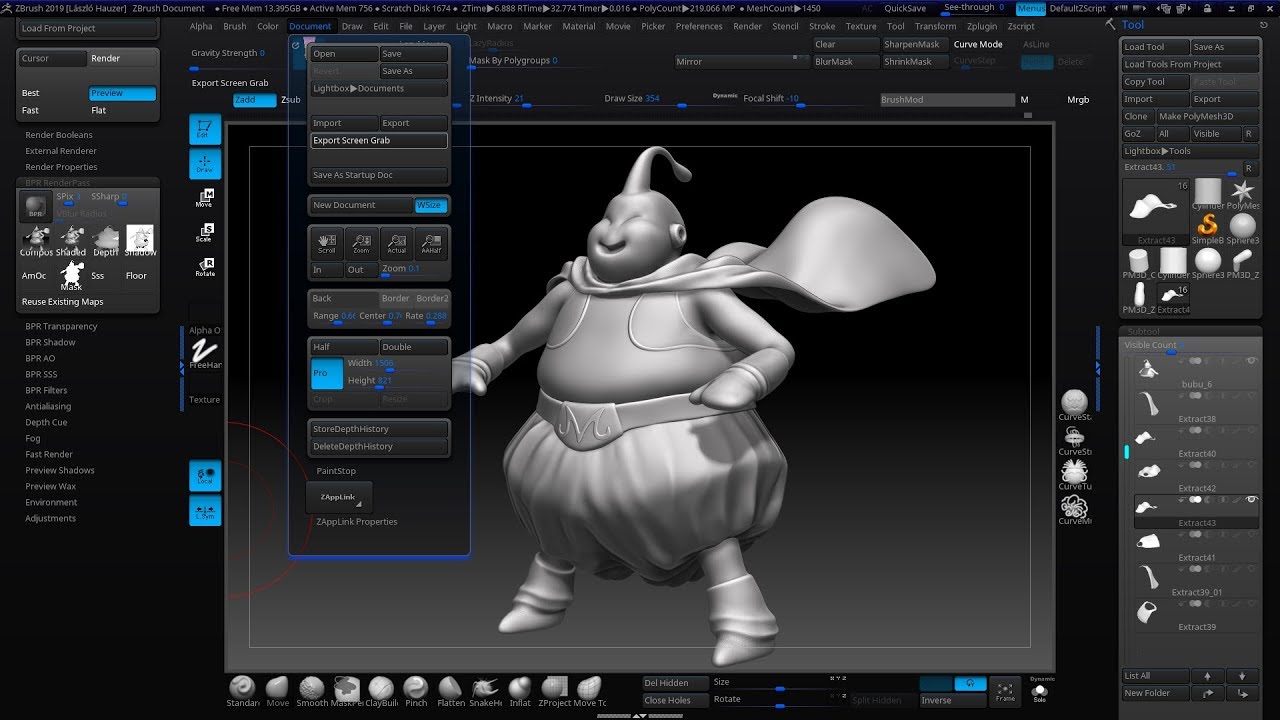Open the Preferences menu

(699, 27)
